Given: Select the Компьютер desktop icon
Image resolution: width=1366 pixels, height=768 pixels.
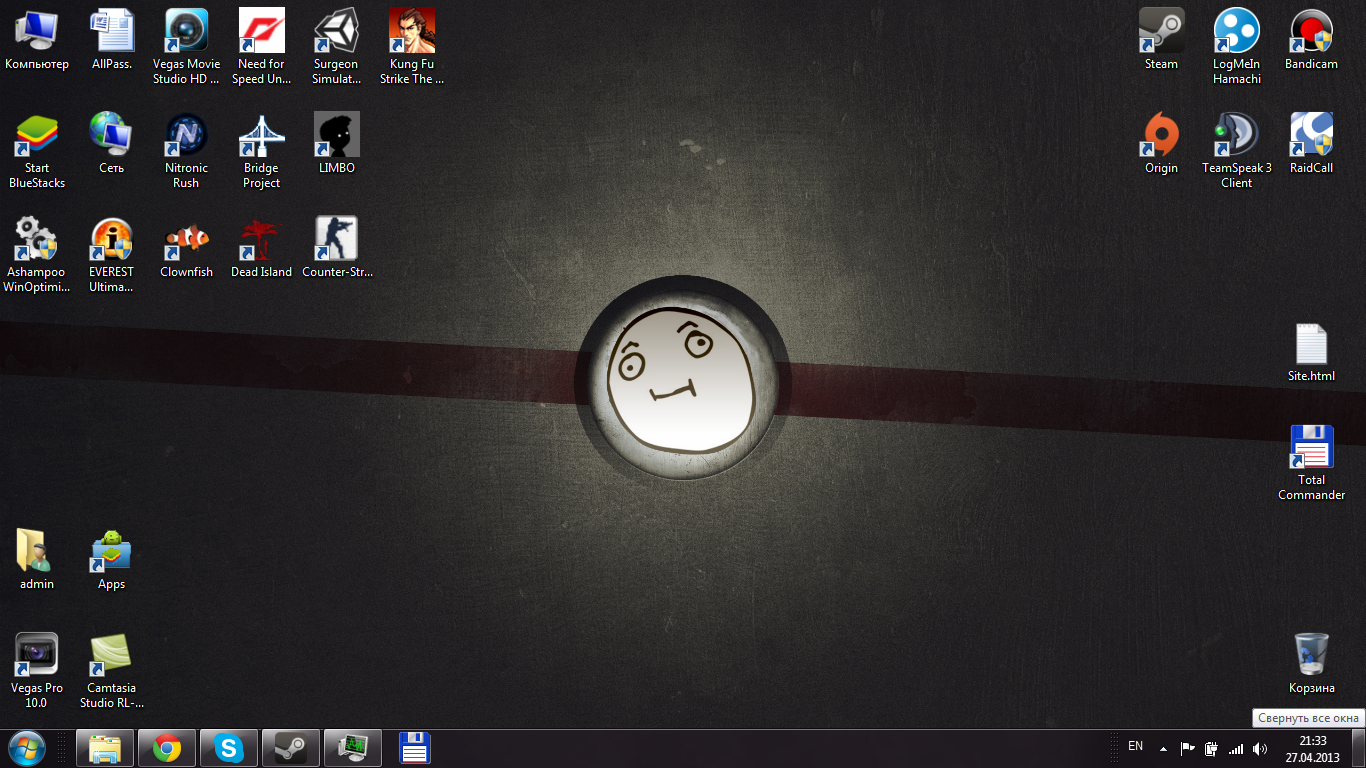Looking at the screenshot, I should (x=37, y=40).
